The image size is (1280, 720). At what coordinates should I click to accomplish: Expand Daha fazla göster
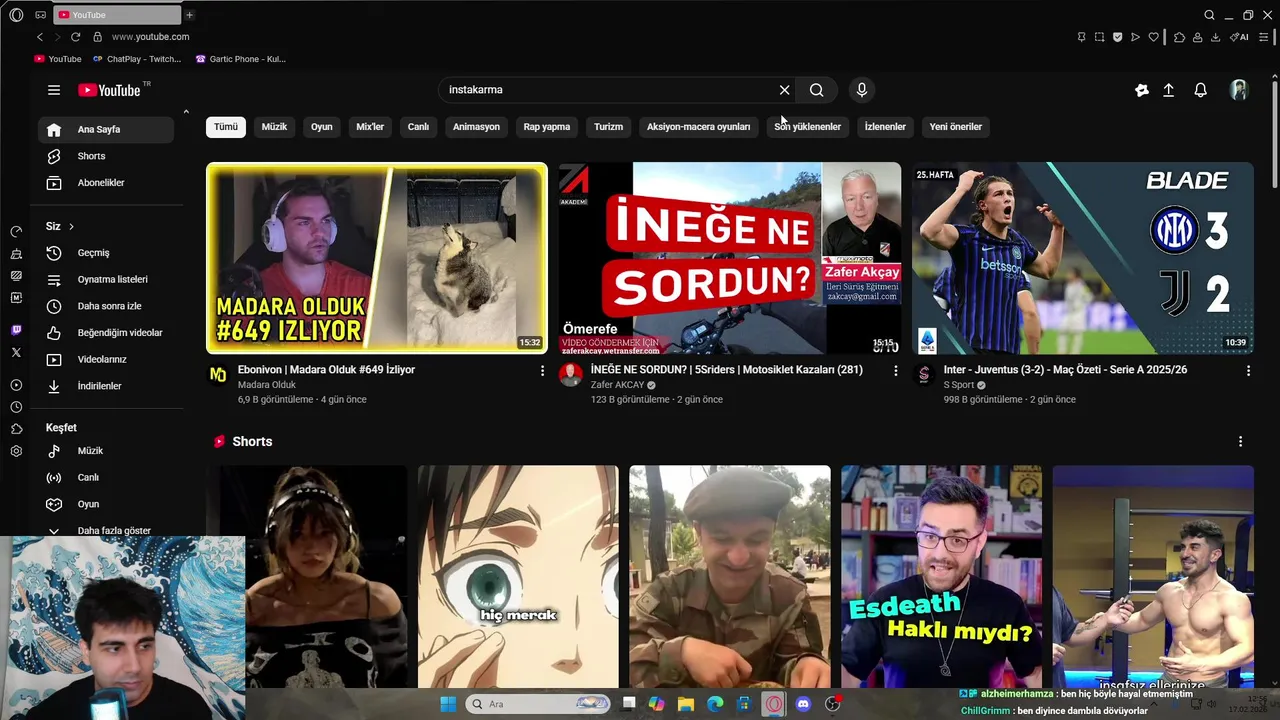pos(106,530)
